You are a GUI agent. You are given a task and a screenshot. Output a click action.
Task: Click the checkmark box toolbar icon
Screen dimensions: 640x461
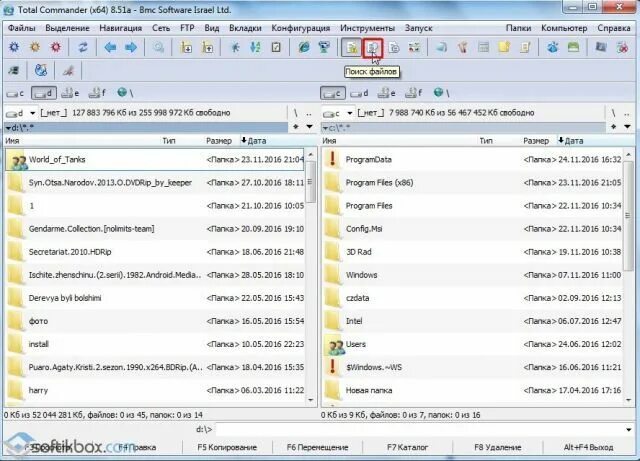tap(276, 47)
